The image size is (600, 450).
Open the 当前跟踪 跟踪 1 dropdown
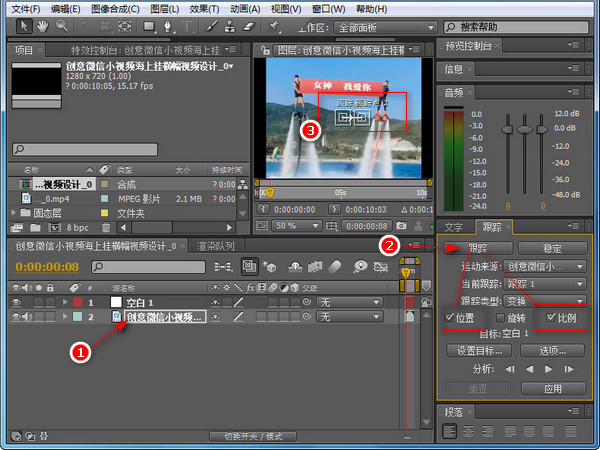(x=545, y=284)
